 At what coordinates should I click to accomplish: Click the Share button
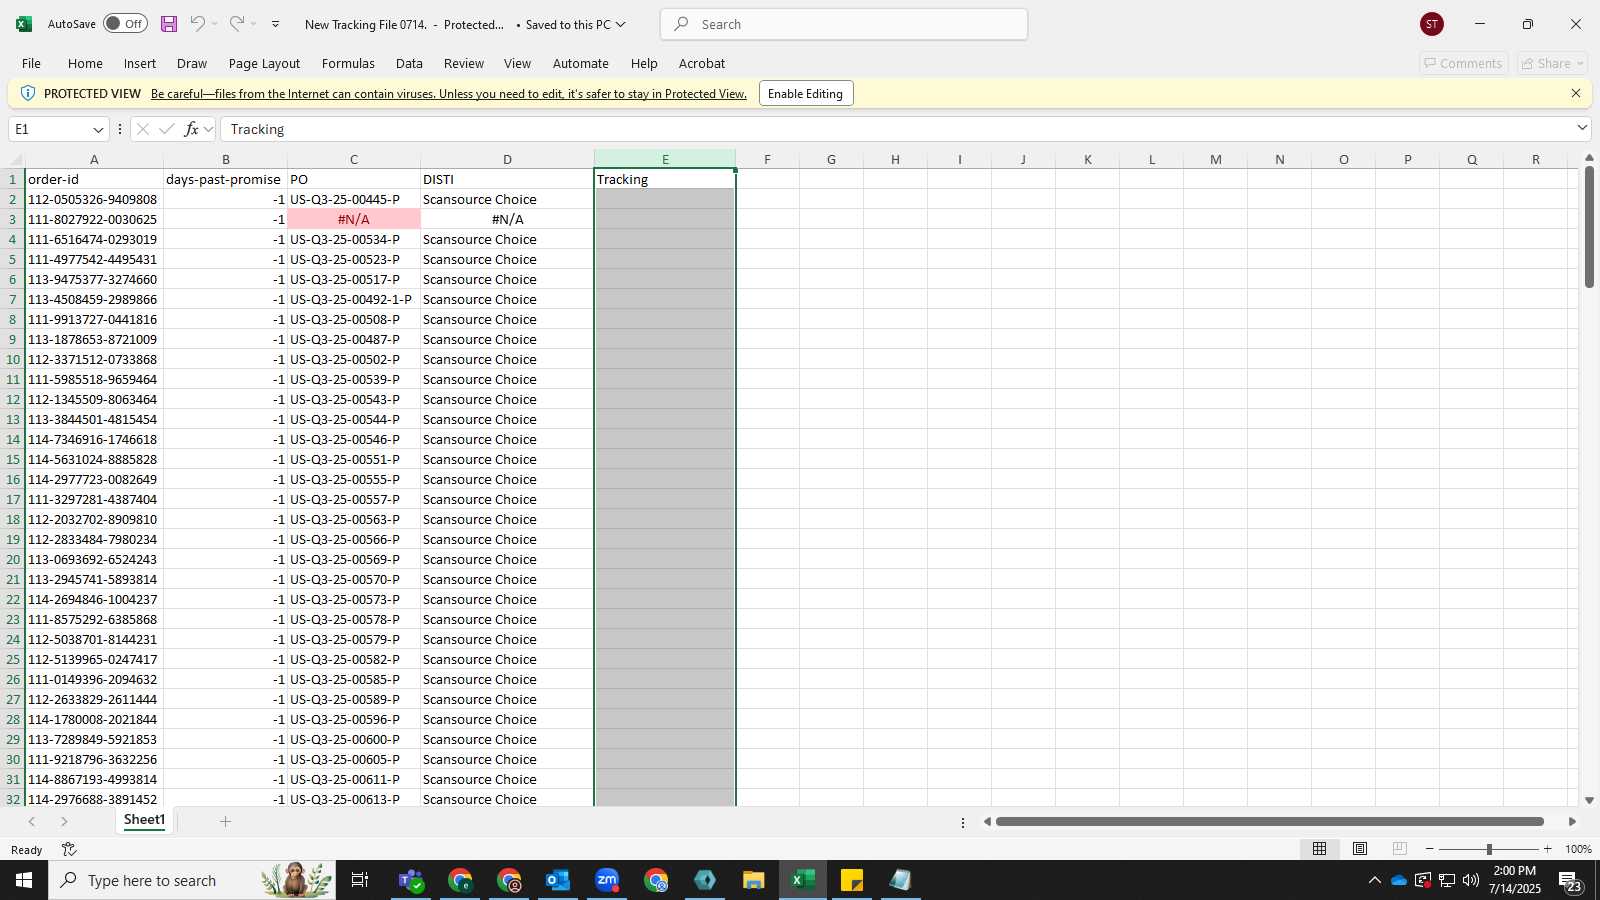1552,63
